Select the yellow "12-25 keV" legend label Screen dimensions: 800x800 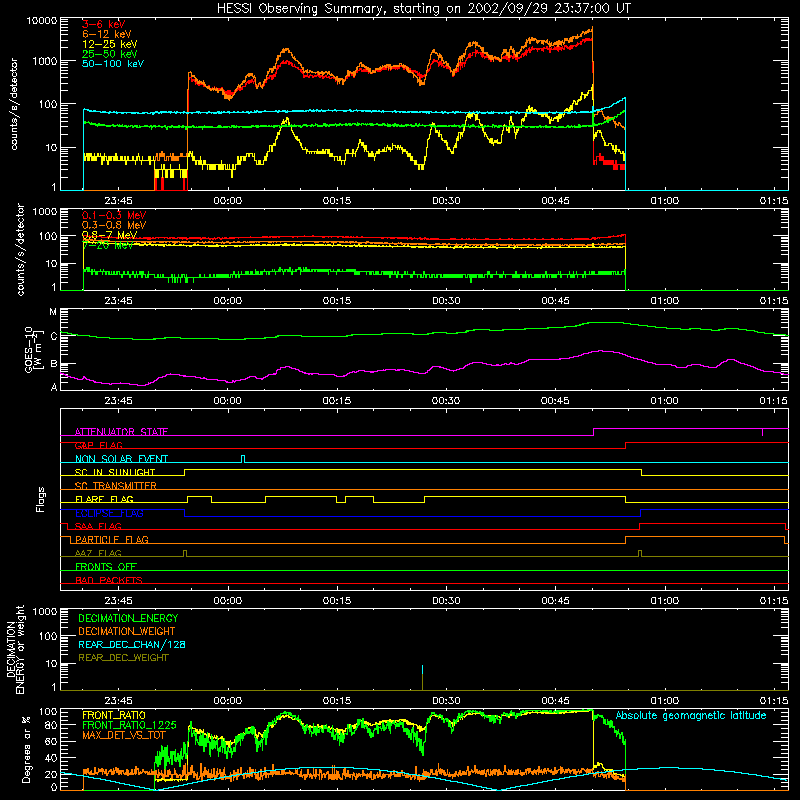(x=110, y=44)
